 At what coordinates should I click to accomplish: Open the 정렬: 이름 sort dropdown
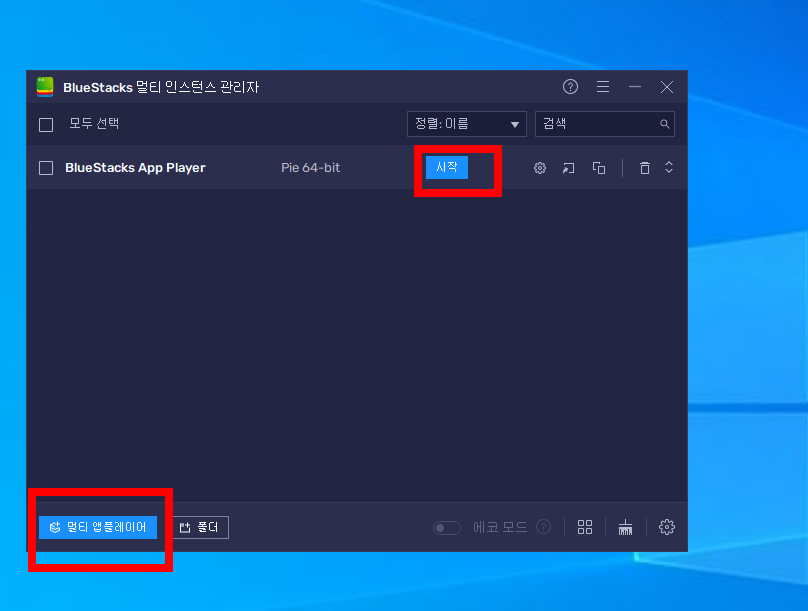click(466, 124)
